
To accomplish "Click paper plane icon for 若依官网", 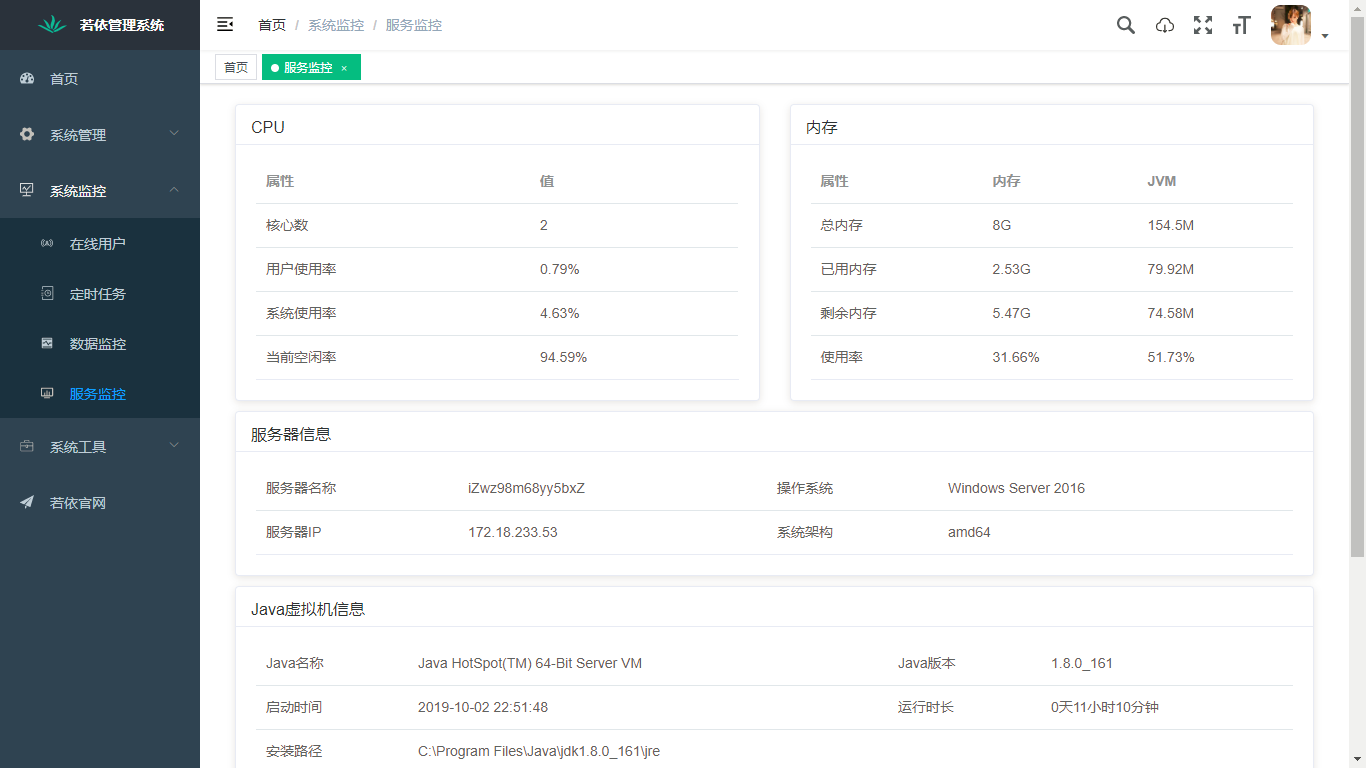I will [x=27, y=502].
